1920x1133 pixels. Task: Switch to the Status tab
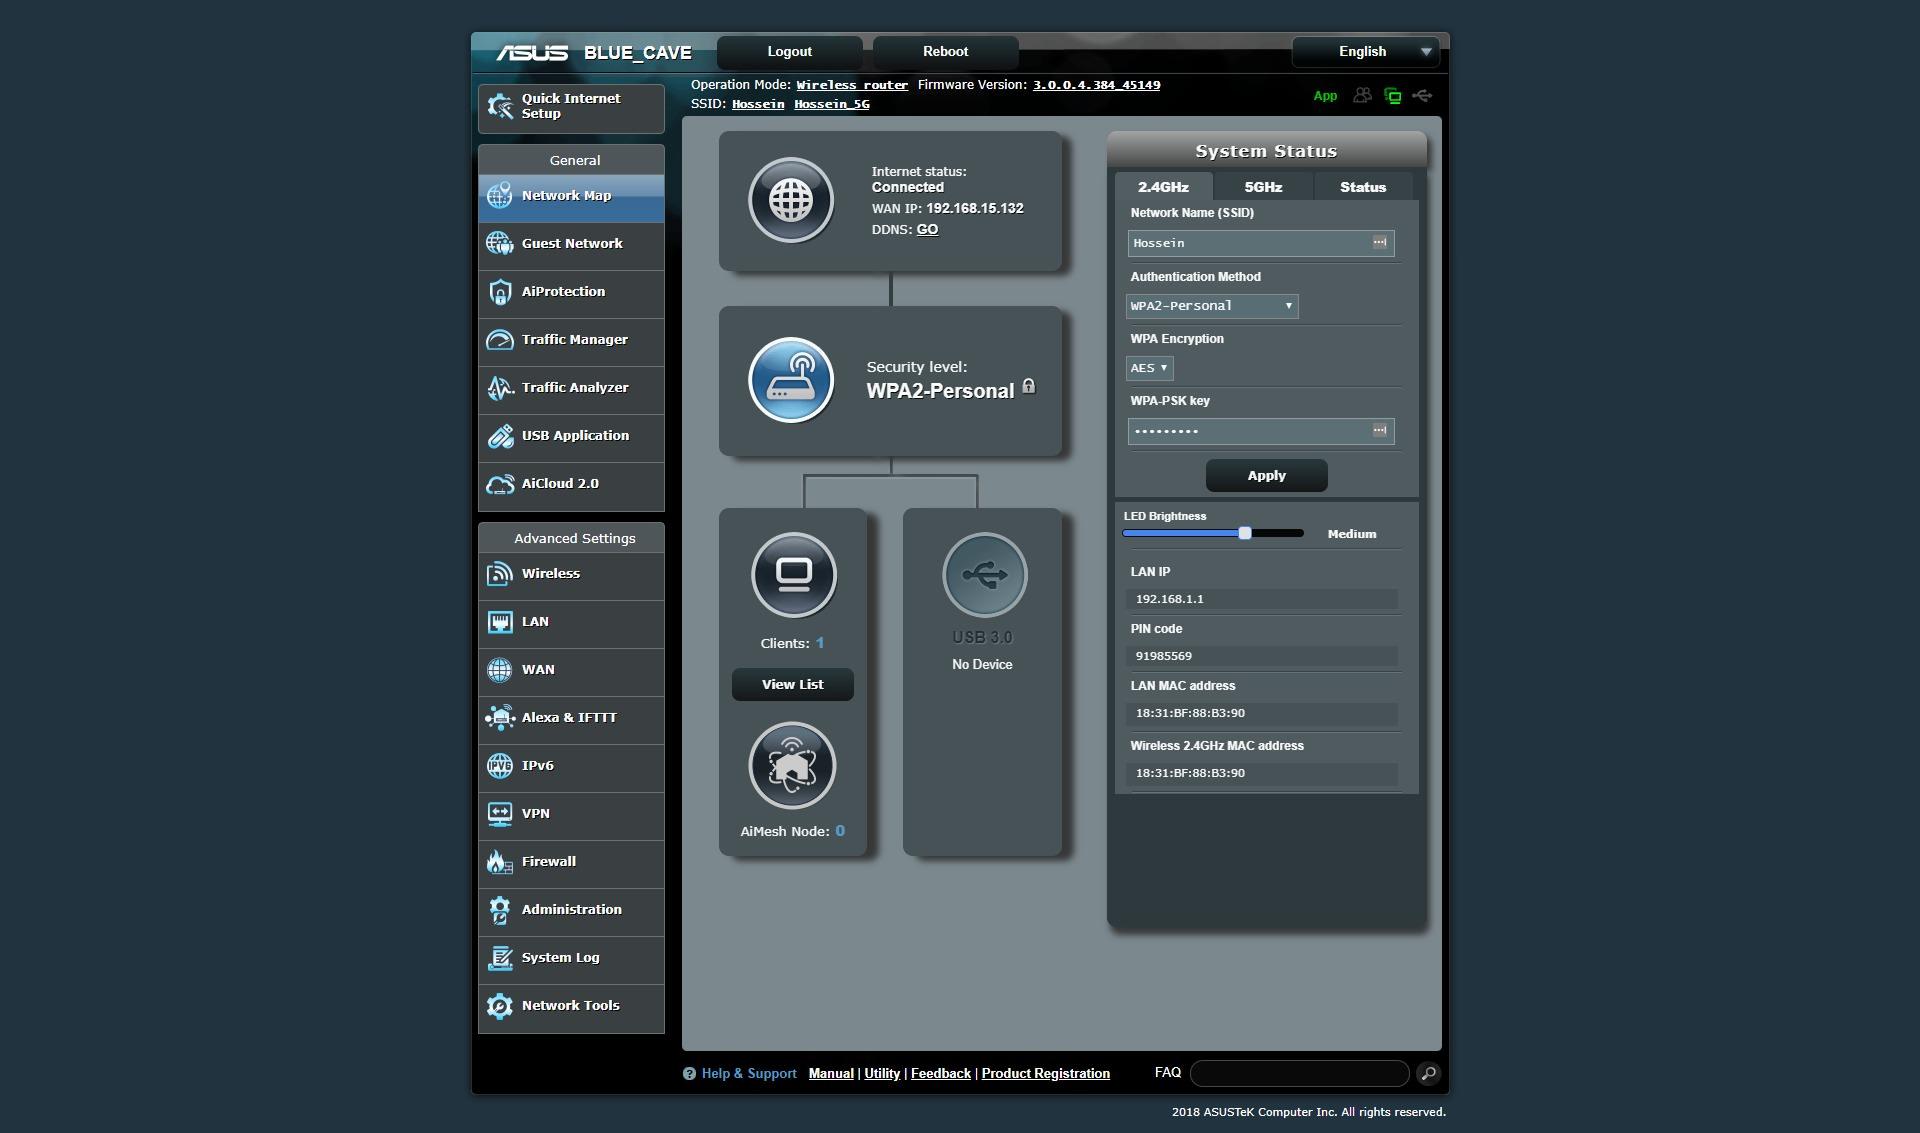1363,187
